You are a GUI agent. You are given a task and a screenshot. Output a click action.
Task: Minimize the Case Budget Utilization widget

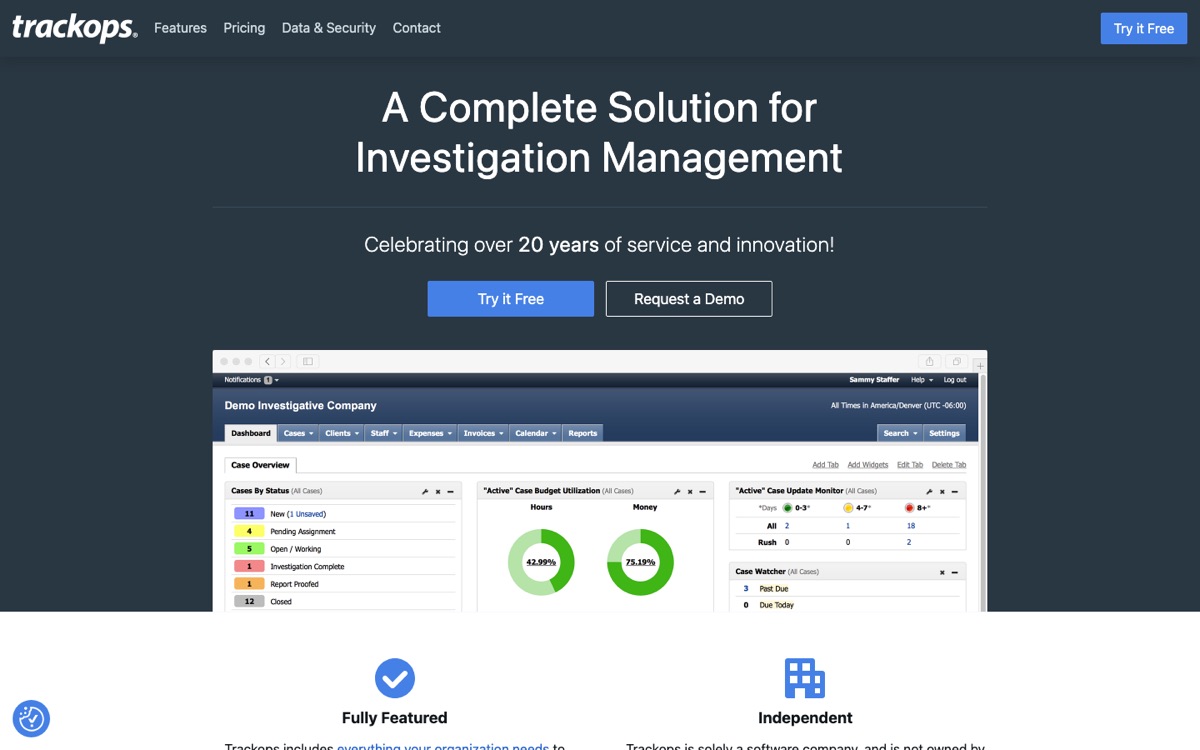click(x=703, y=491)
